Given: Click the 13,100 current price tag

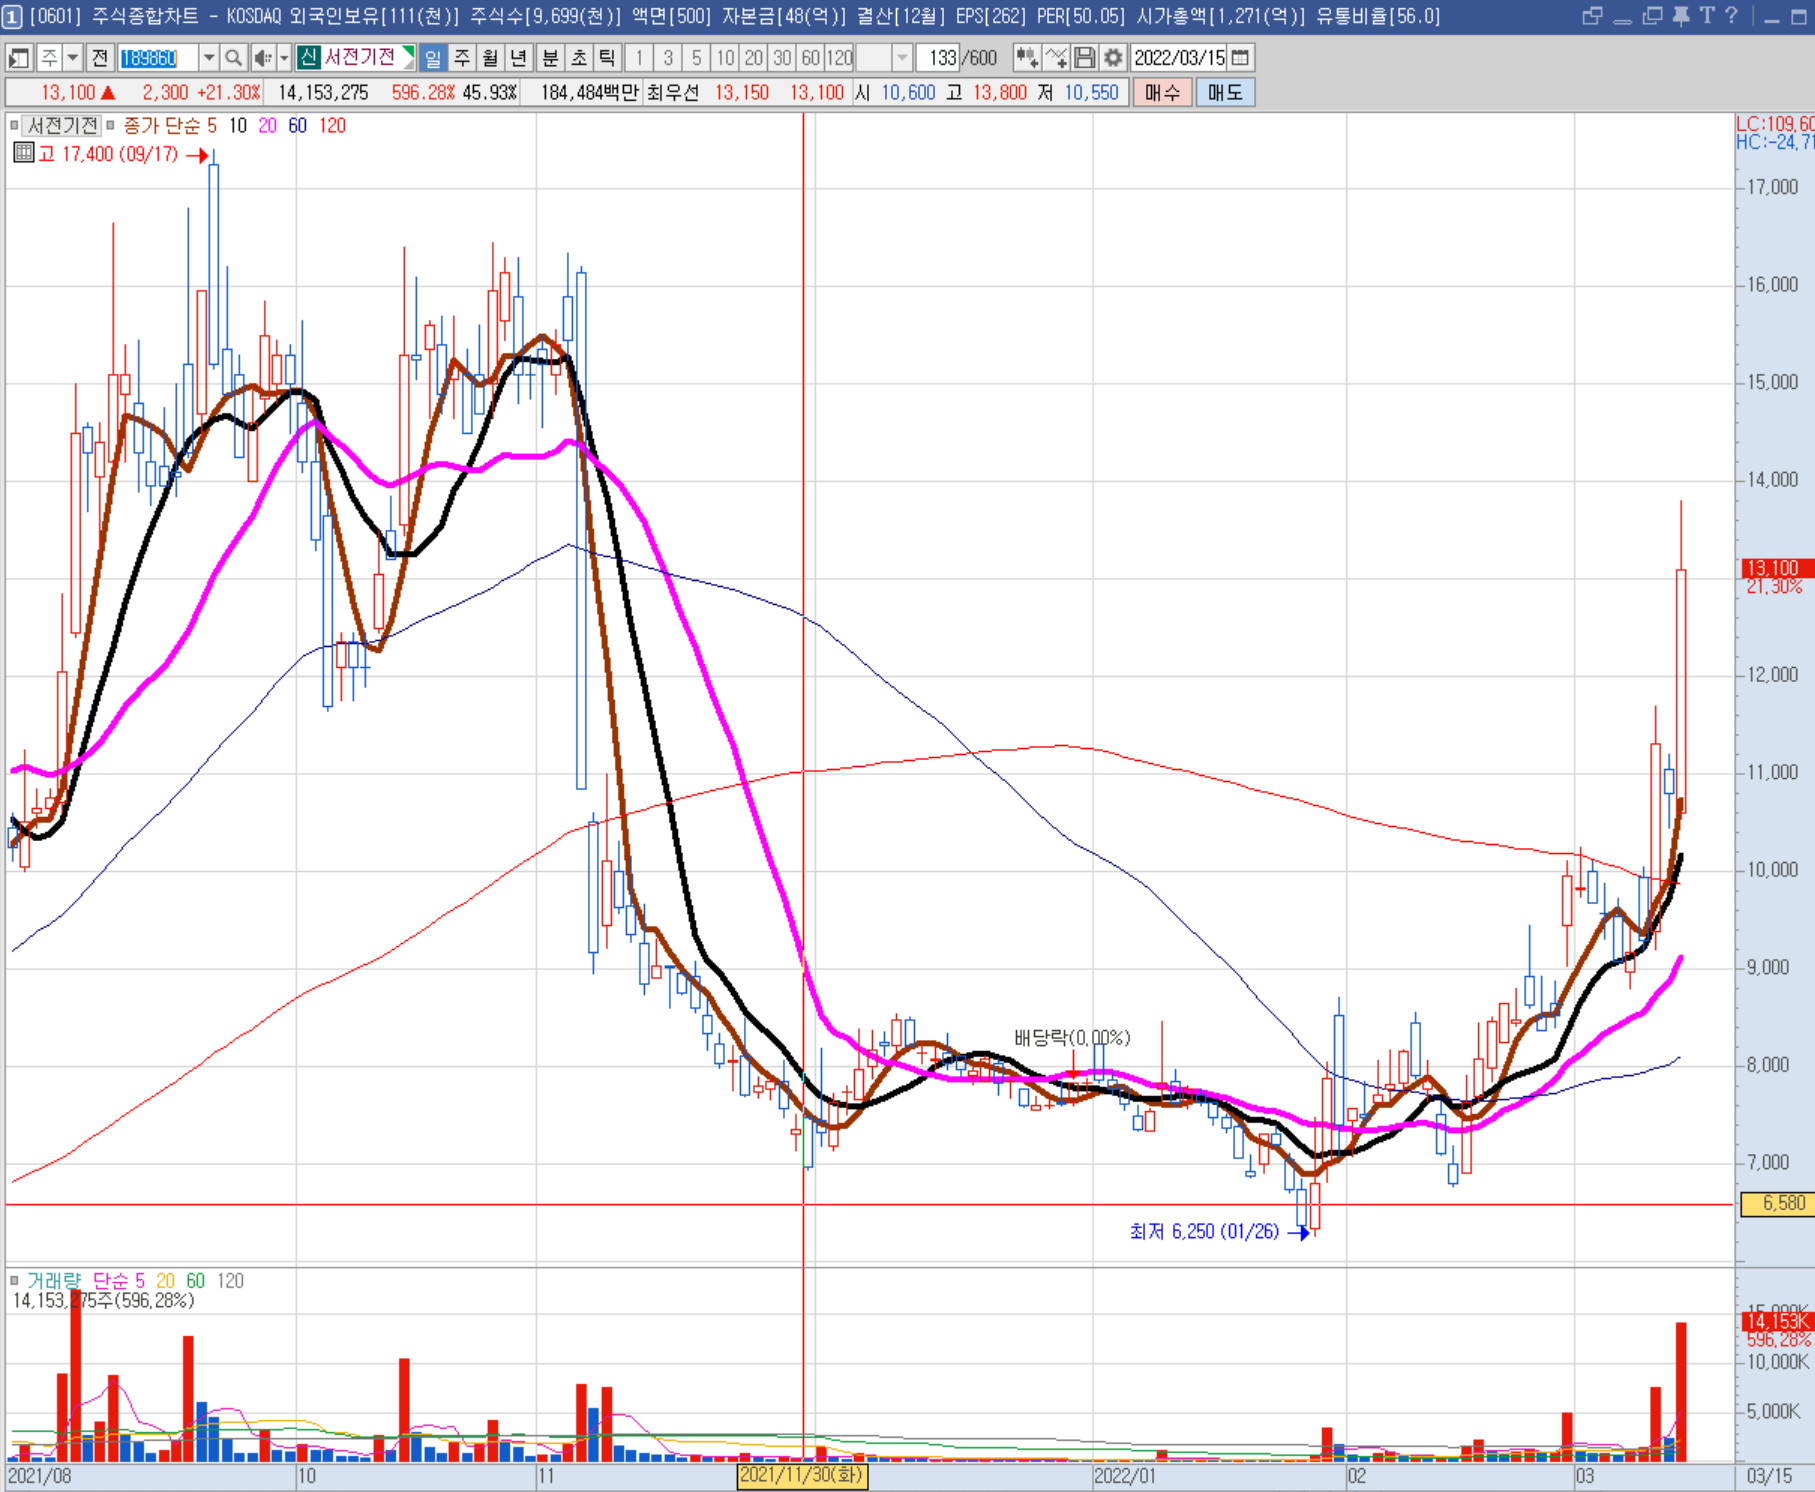Looking at the screenshot, I should 1777,568.
